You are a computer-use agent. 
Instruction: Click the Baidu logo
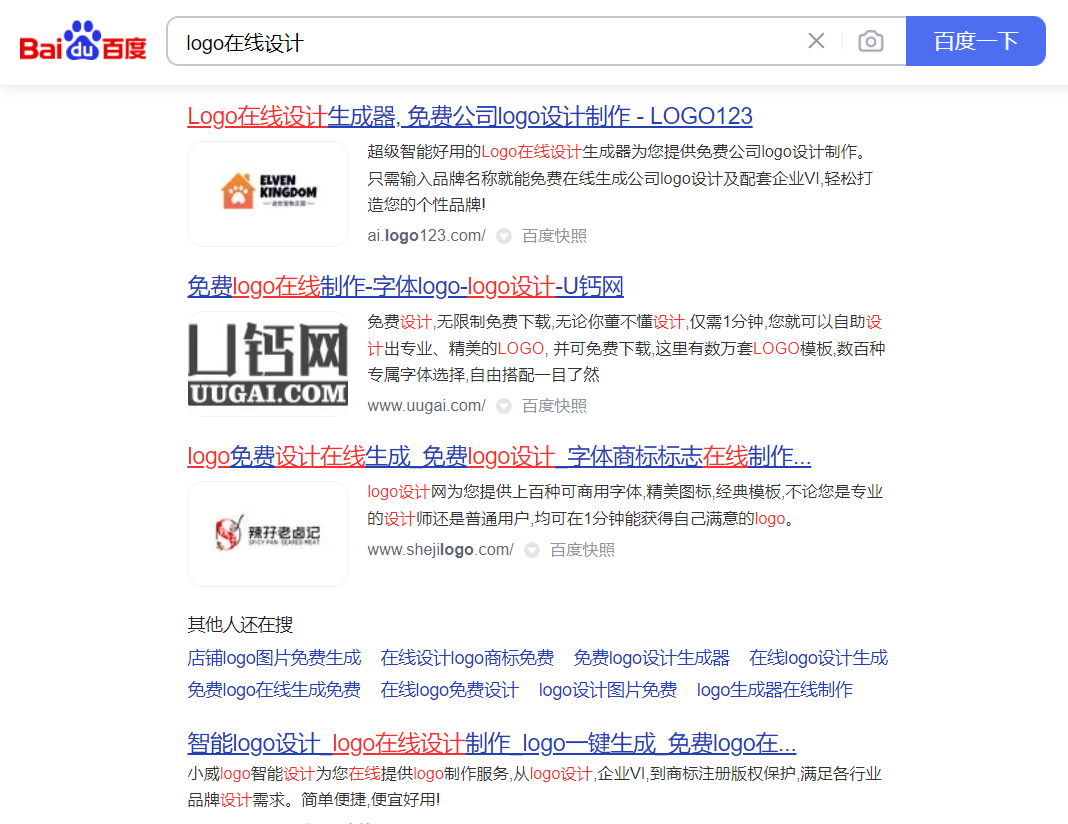pos(82,41)
